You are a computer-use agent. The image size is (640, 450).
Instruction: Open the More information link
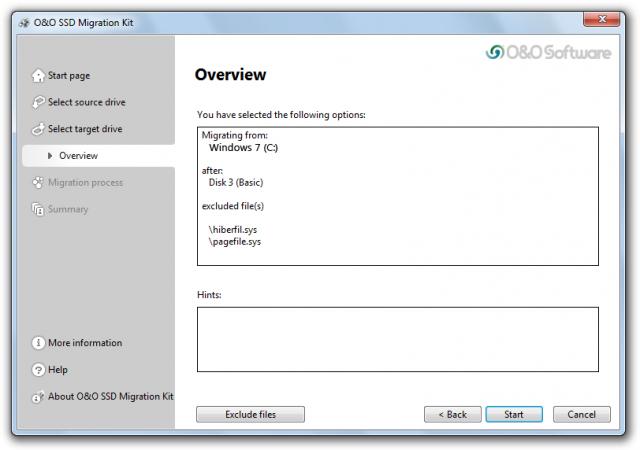point(85,343)
